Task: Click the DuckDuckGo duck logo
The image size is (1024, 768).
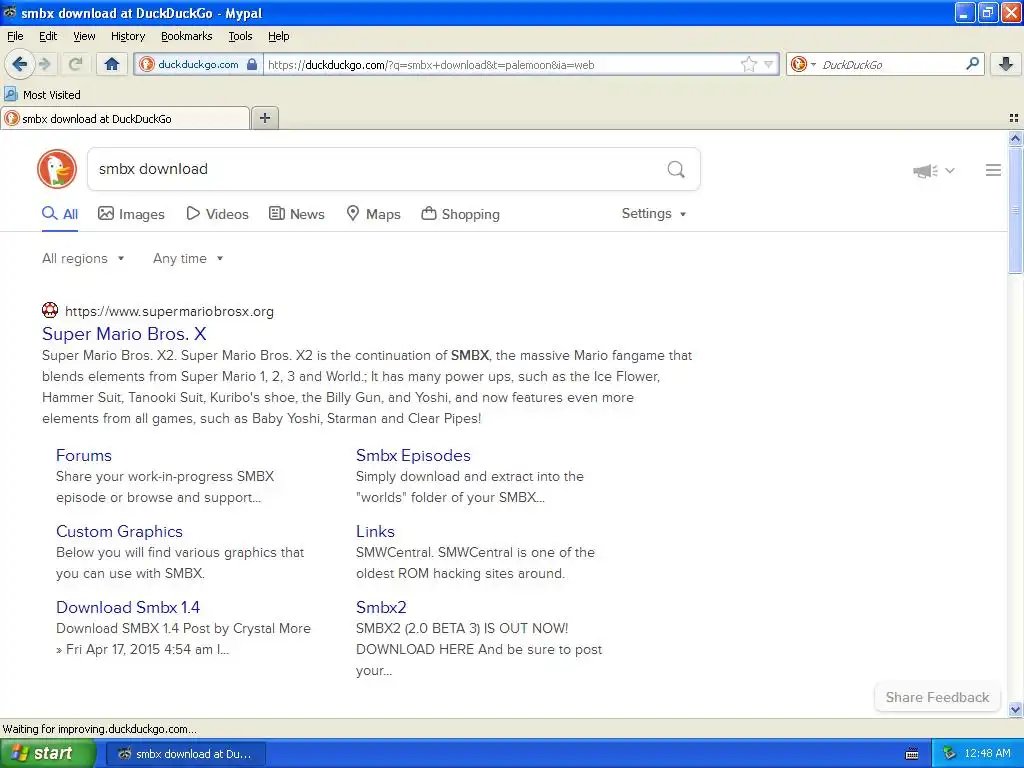Action: click(x=57, y=169)
